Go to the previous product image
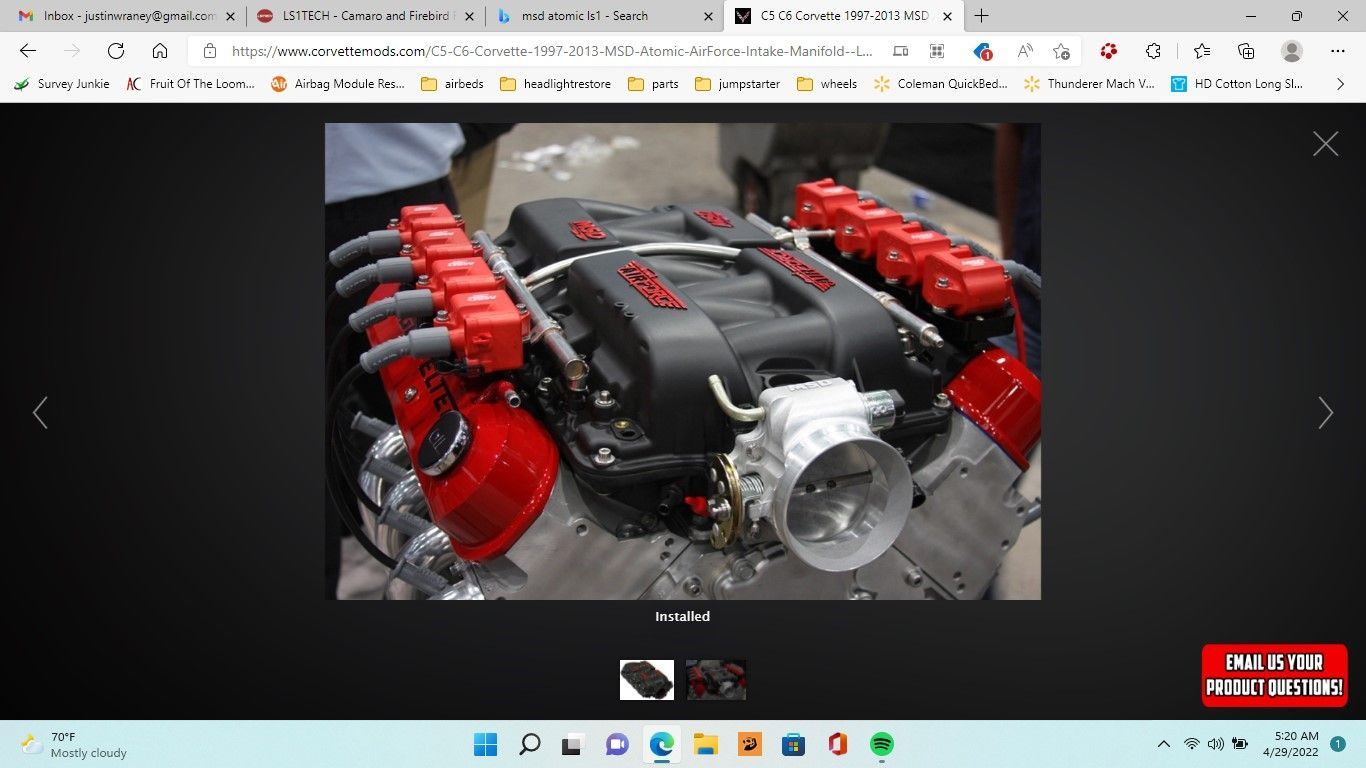This screenshot has width=1366, height=768. [x=40, y=412]
